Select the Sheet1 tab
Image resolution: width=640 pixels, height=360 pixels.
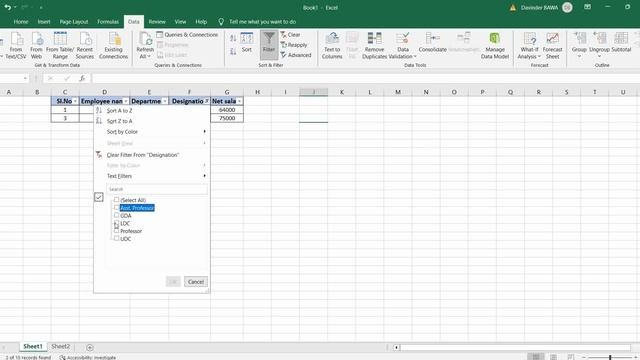33,347
